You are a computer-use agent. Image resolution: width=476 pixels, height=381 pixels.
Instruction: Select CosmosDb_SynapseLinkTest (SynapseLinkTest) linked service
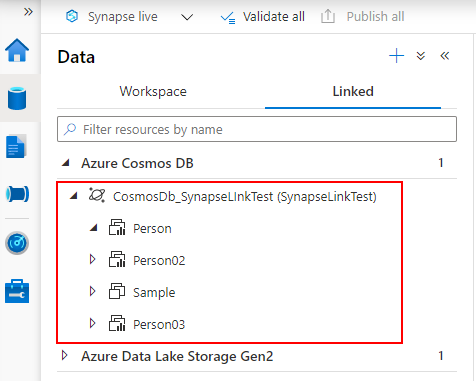point(245,197)
